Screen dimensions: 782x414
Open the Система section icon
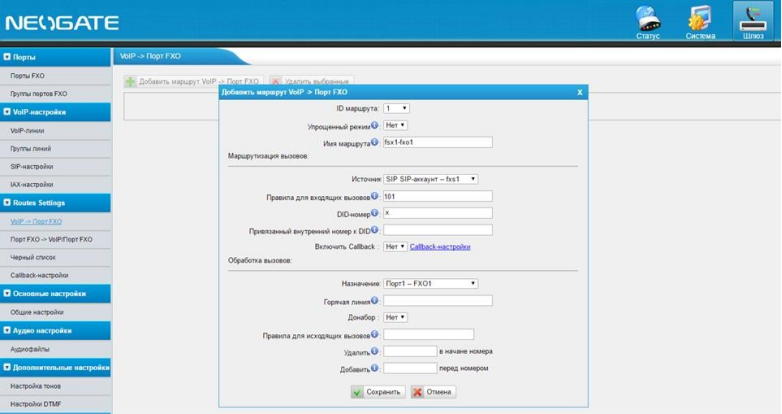700,22
